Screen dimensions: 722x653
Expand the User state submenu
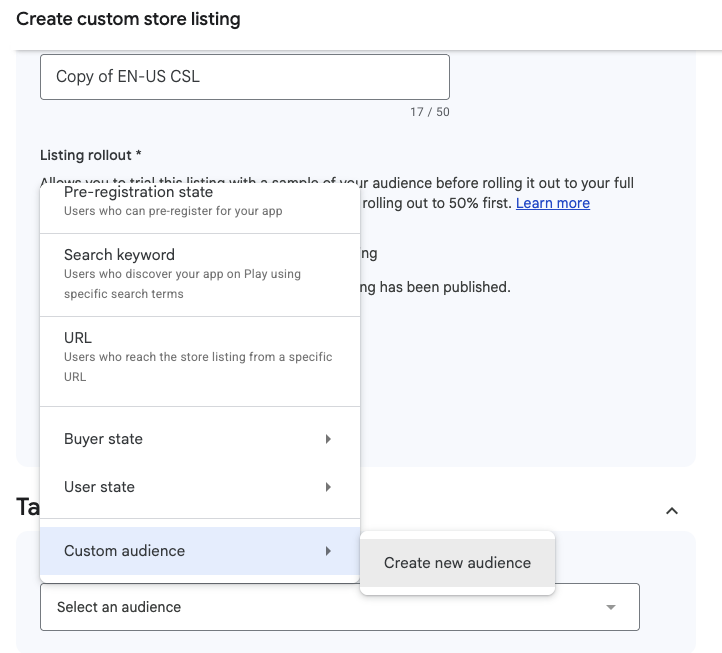200,487
